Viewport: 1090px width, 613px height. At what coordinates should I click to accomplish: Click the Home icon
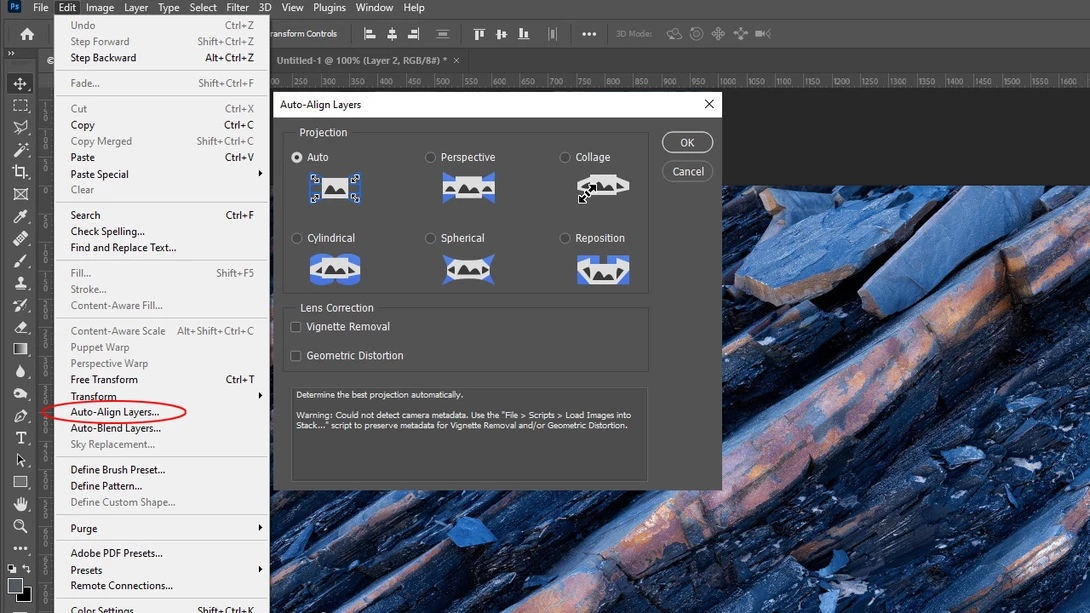tap(27, 34)
